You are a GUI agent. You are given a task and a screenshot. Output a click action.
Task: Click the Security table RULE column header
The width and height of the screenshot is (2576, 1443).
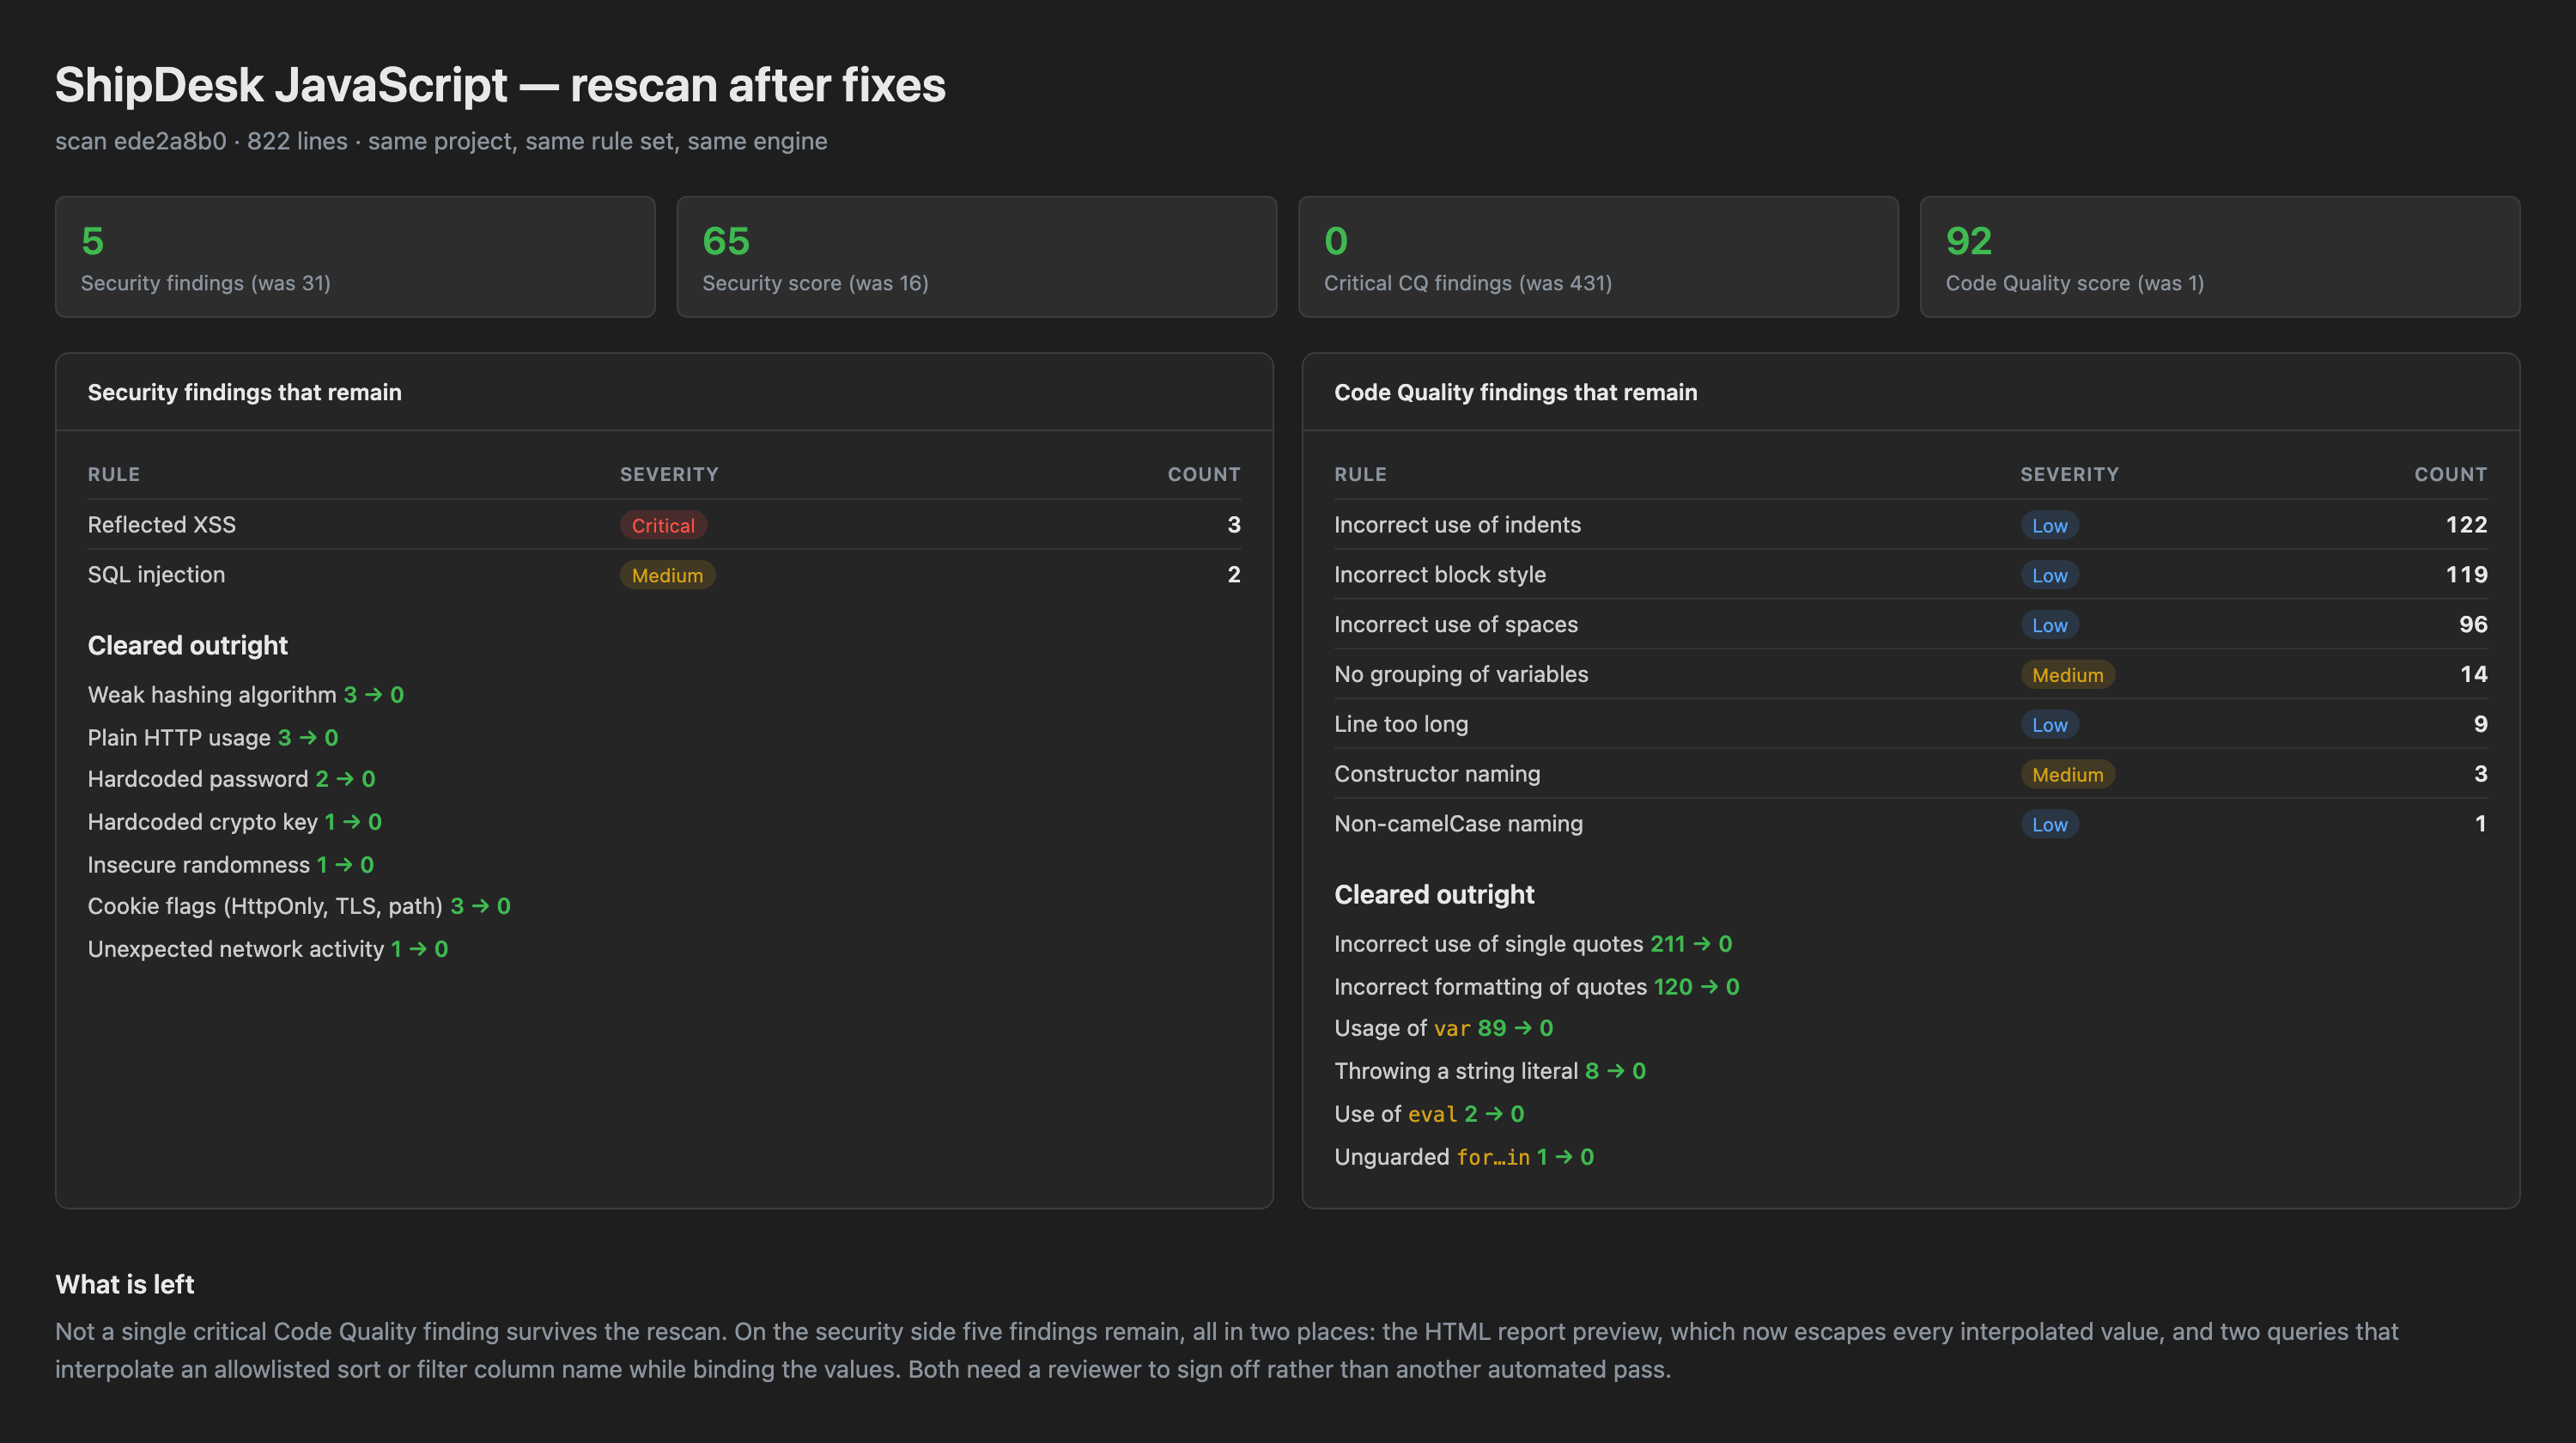pos(114,475)
